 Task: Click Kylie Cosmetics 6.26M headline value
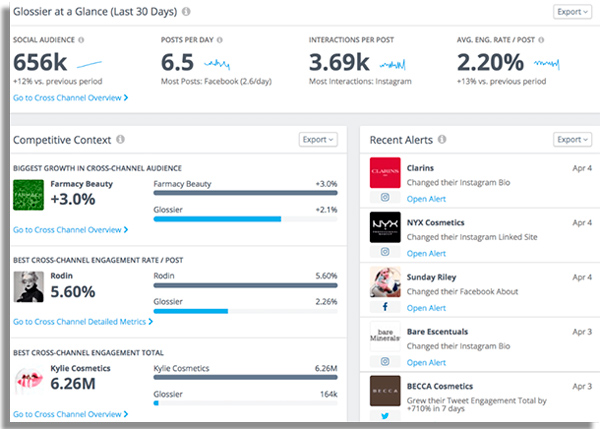[73, 383]
